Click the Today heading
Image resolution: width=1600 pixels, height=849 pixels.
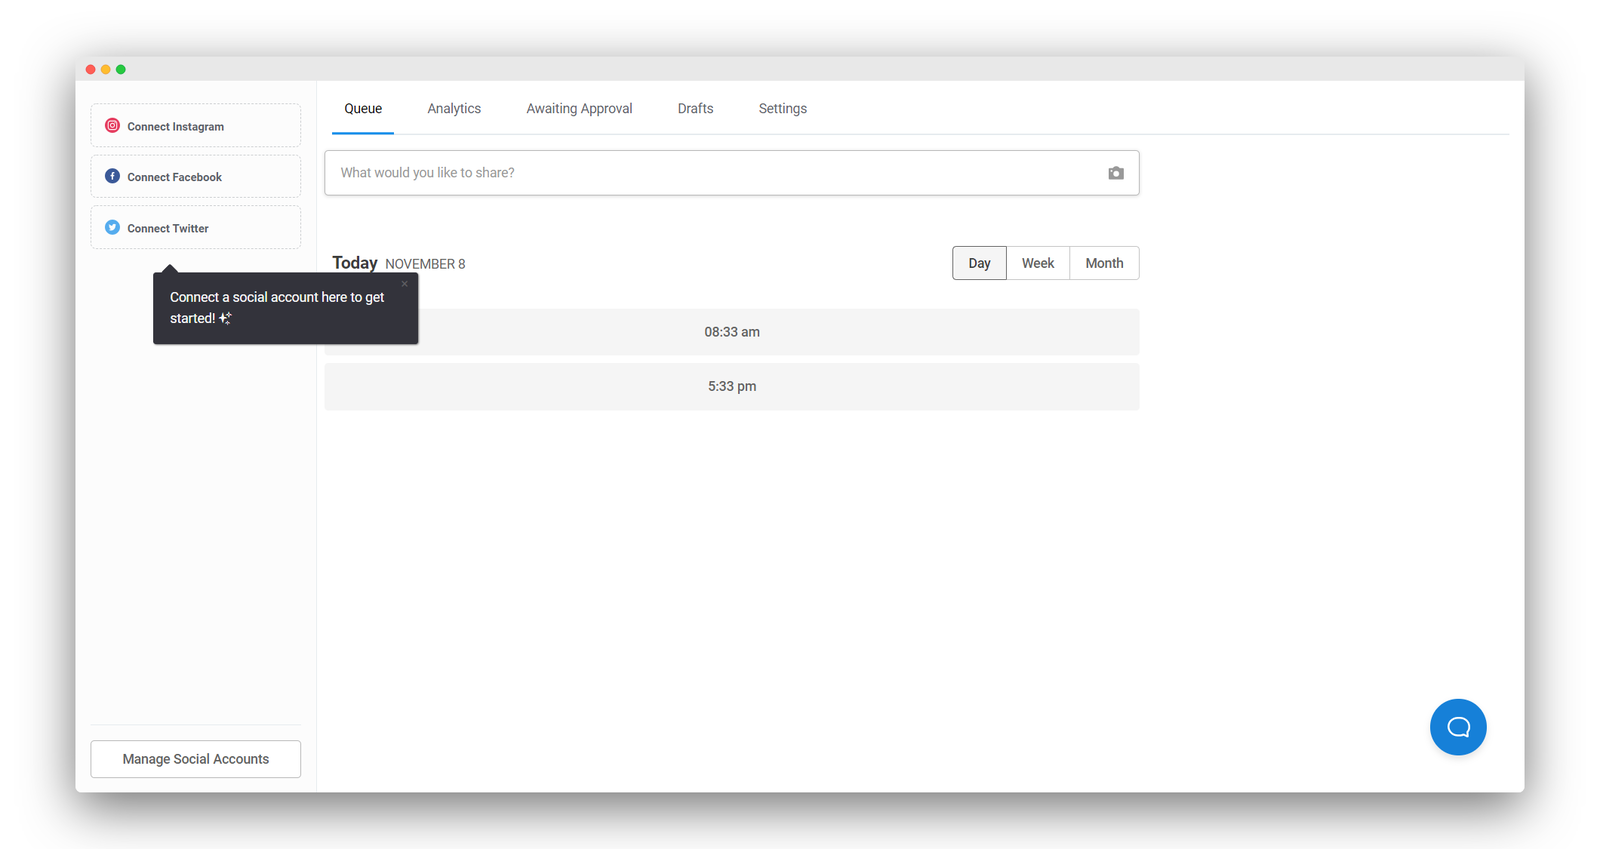[x=355, y=263]
